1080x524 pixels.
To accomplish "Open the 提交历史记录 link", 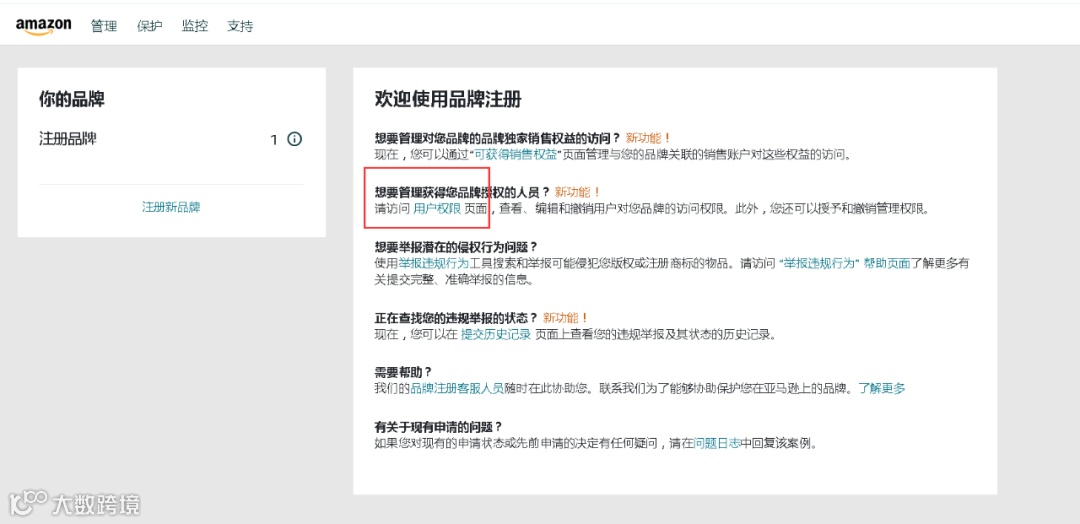I will pyautogui.click(x=496, y=335).
